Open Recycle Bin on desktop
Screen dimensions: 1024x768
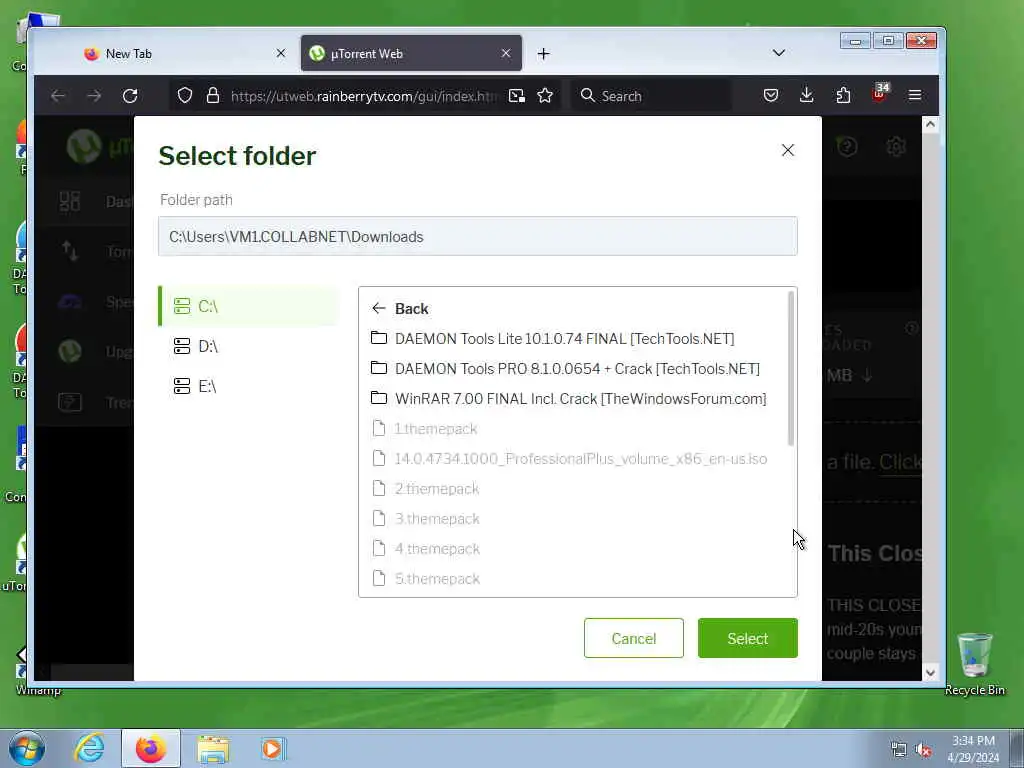tap(974, 663)
